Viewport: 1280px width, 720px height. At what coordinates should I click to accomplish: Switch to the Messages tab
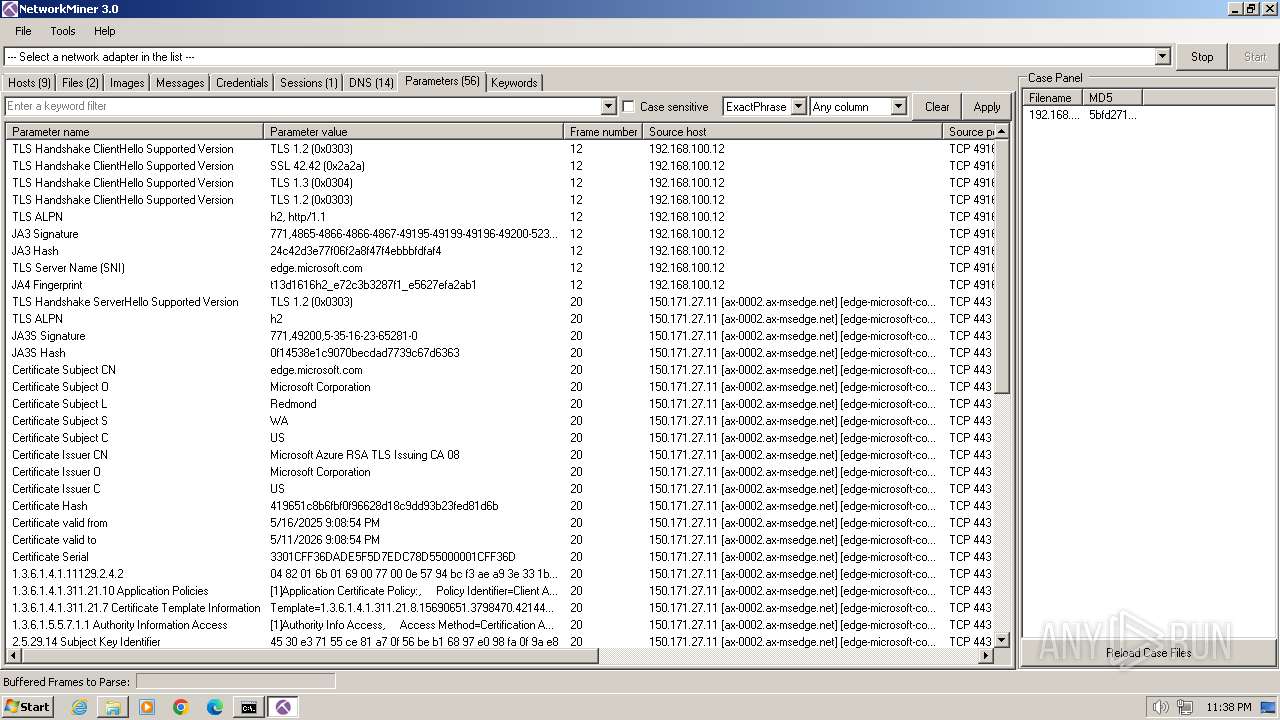180,83
